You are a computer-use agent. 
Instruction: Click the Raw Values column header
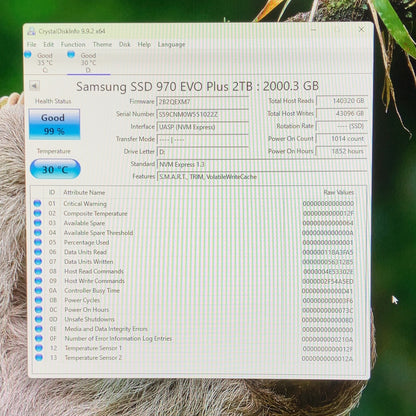click(x=338, y=192)
